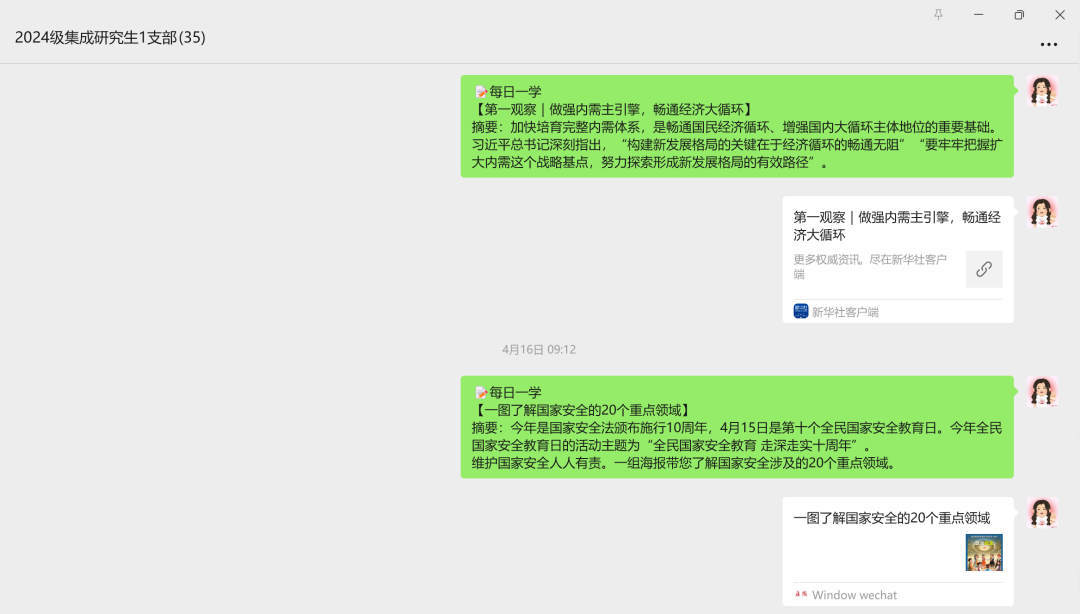This screenshot has width=1080, height=614.
Task: Open sender avatar beside 做强内需 green message
Action: tap(1042, 92)
